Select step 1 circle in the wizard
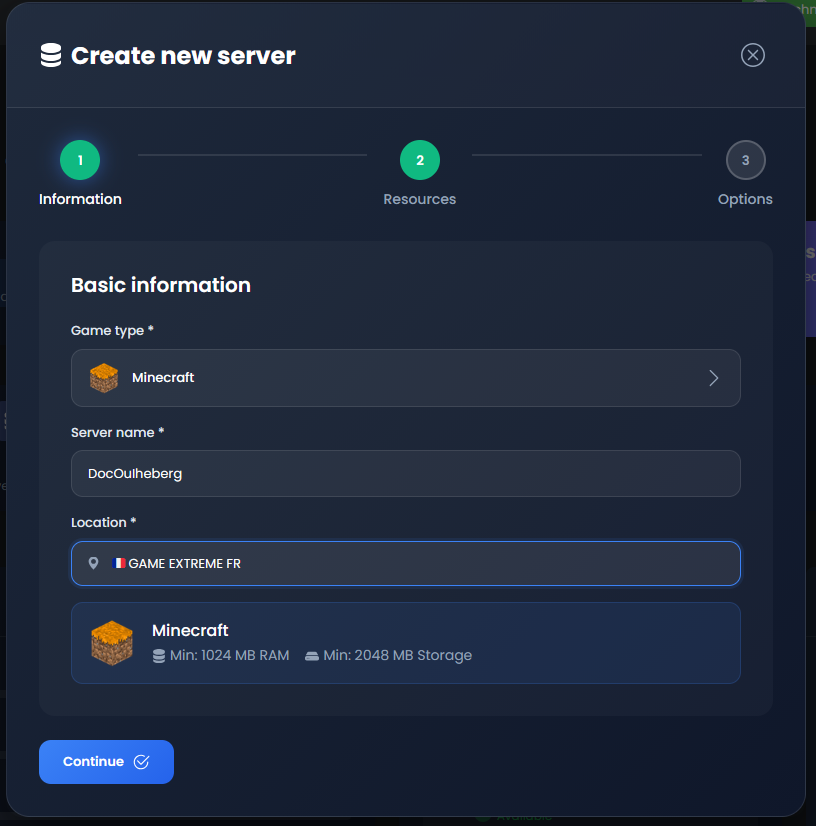Screen dimensions: 816x826 click(80, 160)
